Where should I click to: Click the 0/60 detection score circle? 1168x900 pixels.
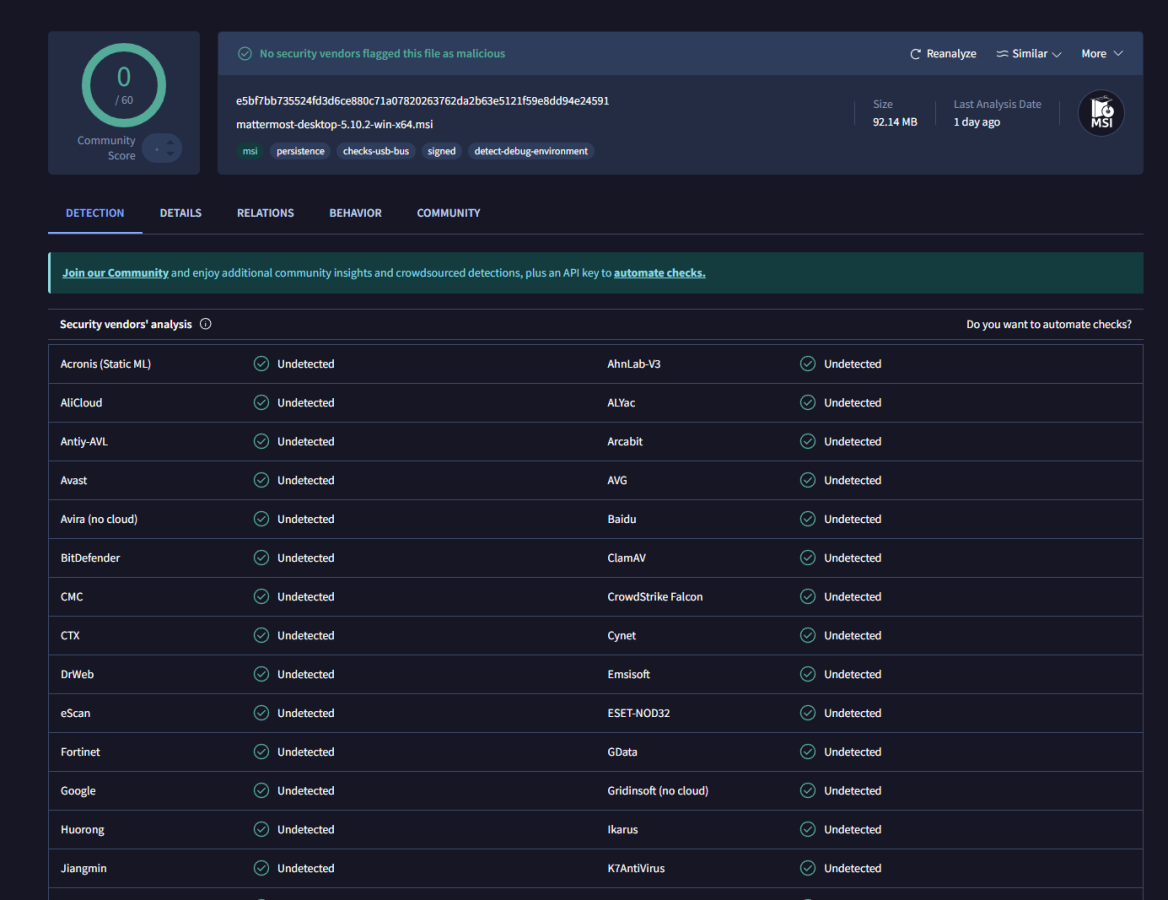tap(124, 85)
